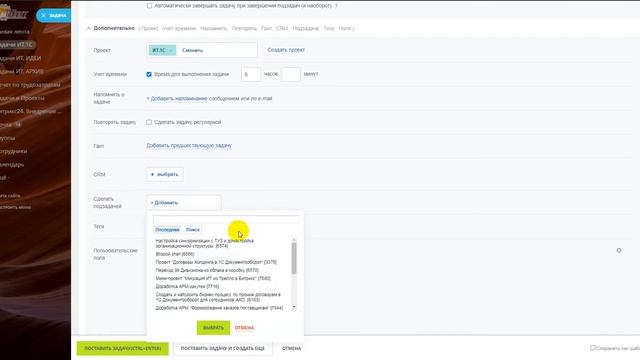The width and height of the screenshot is (640, 360).
Task: Click bottom bar 'Отмена' to discard task
Action: pos(291,349)
